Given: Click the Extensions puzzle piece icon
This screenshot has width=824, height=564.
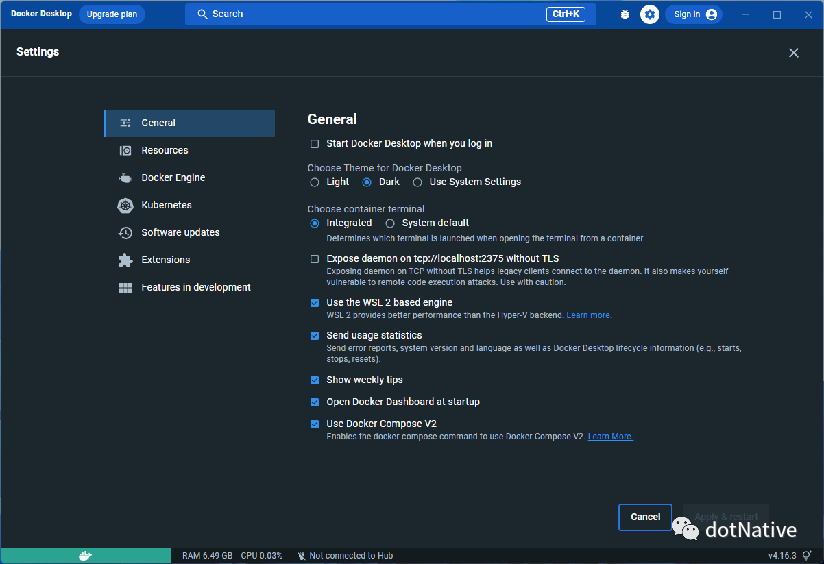Looking at the screenshot, I should click(125, 260).
